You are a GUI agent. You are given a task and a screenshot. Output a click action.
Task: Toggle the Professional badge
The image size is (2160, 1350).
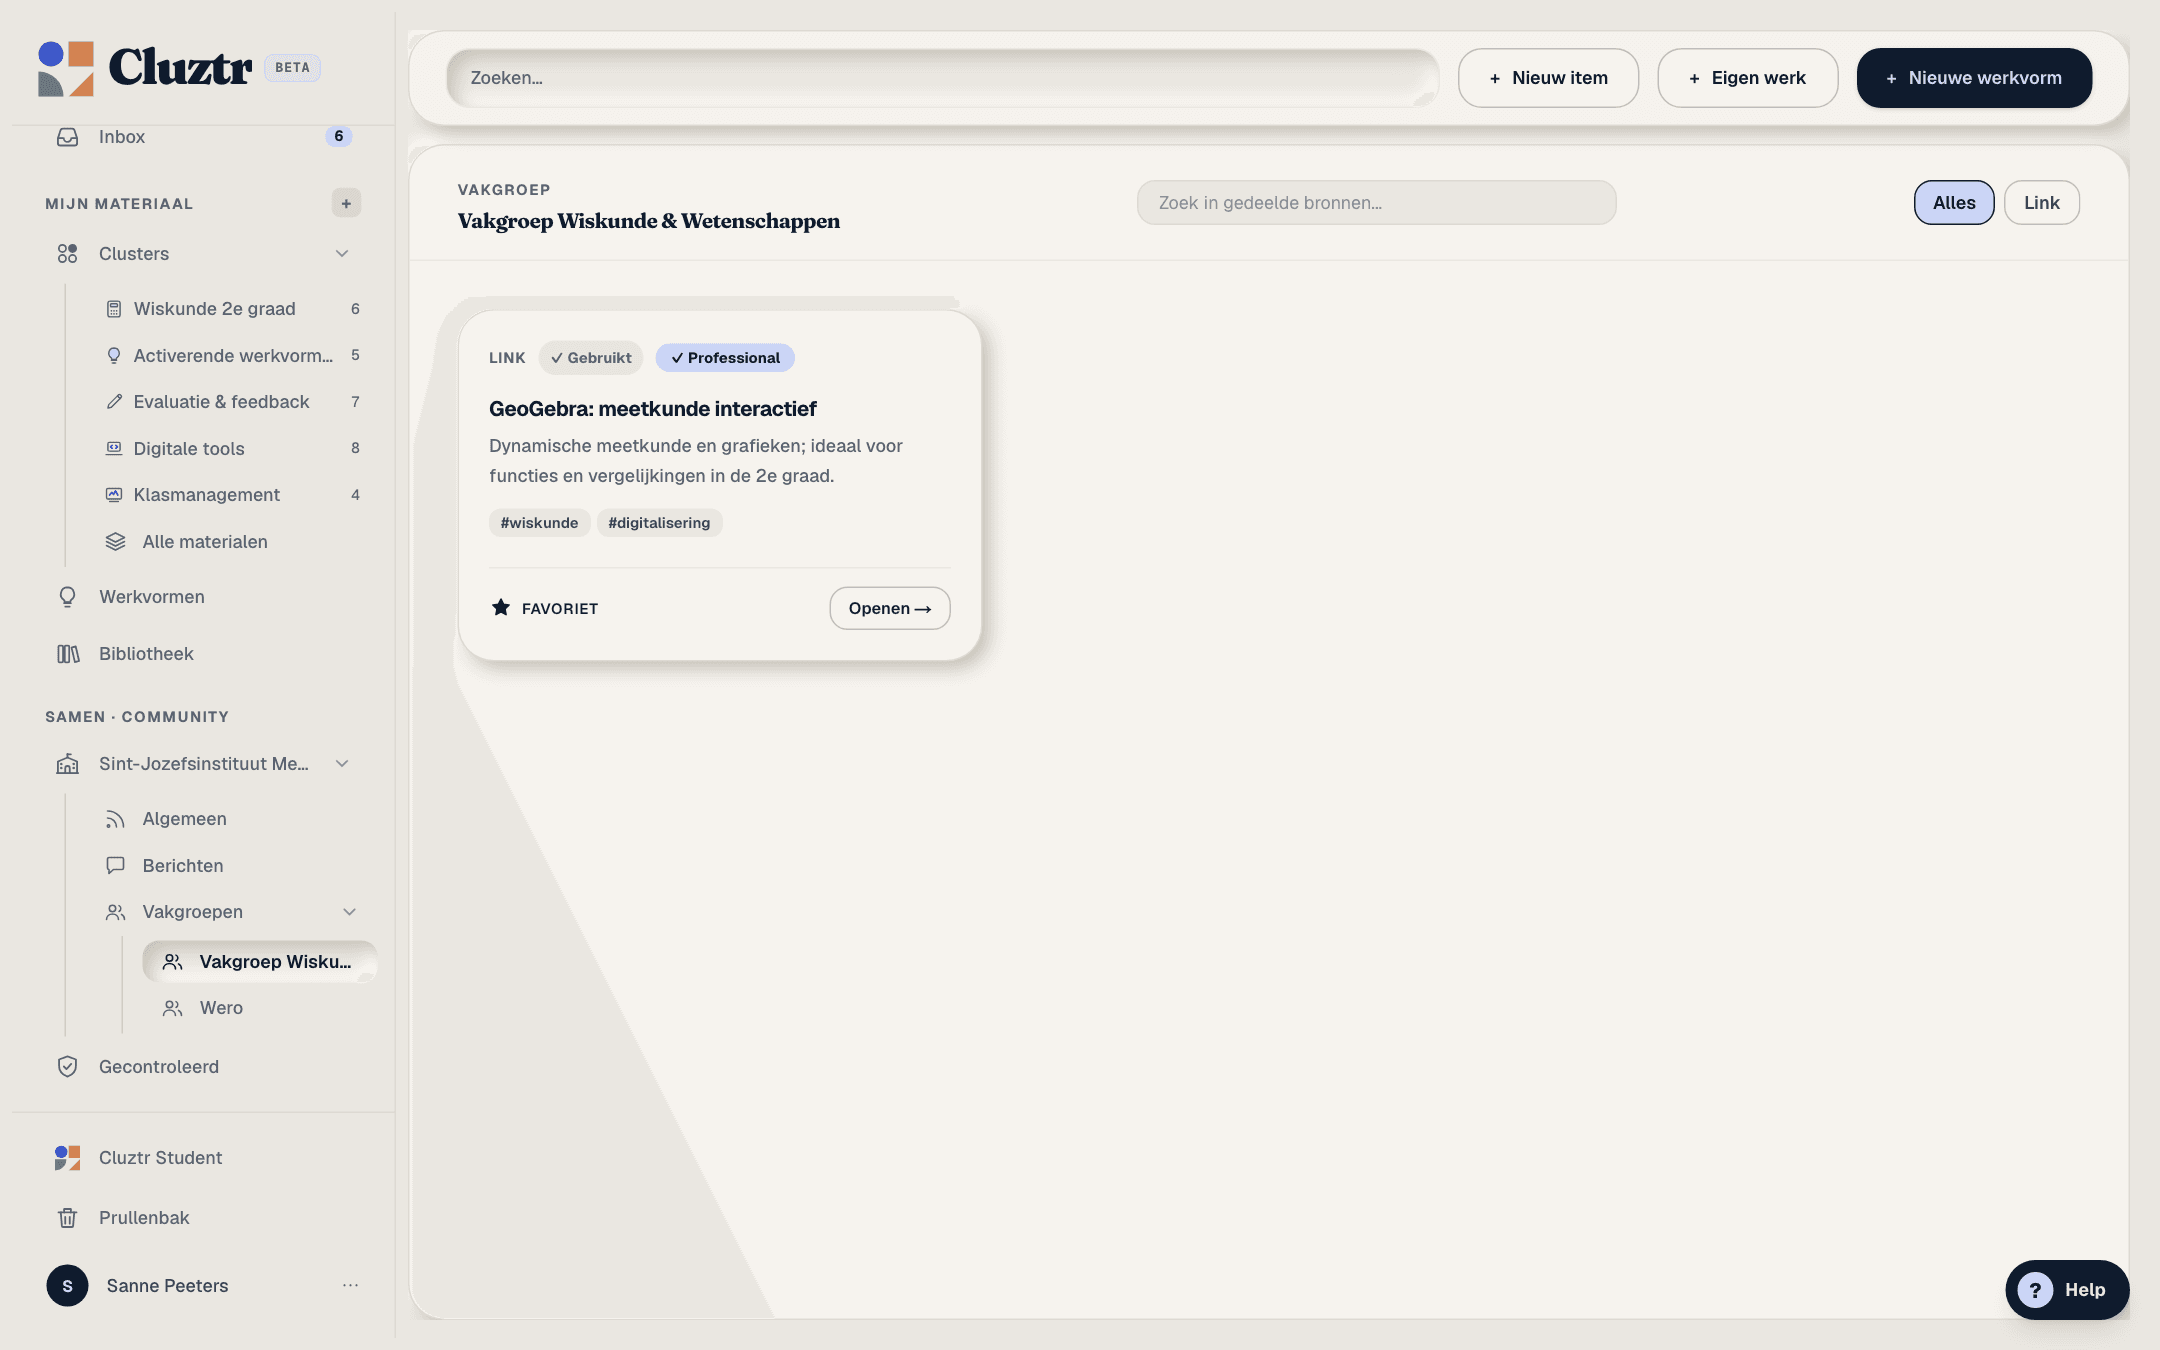tap(725, 358)
